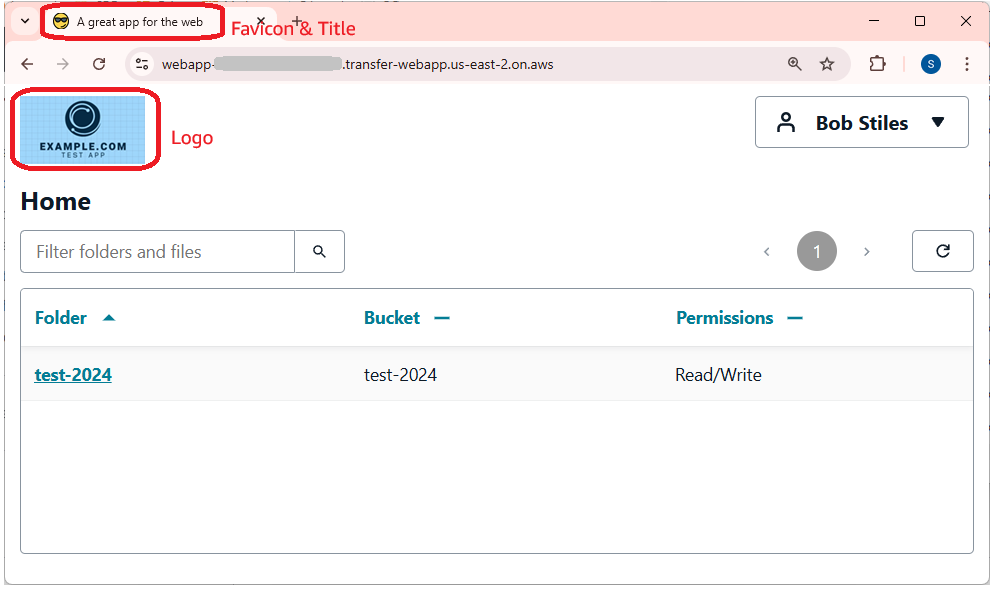Open the test-2024 folder link

(x=73, y=374)
